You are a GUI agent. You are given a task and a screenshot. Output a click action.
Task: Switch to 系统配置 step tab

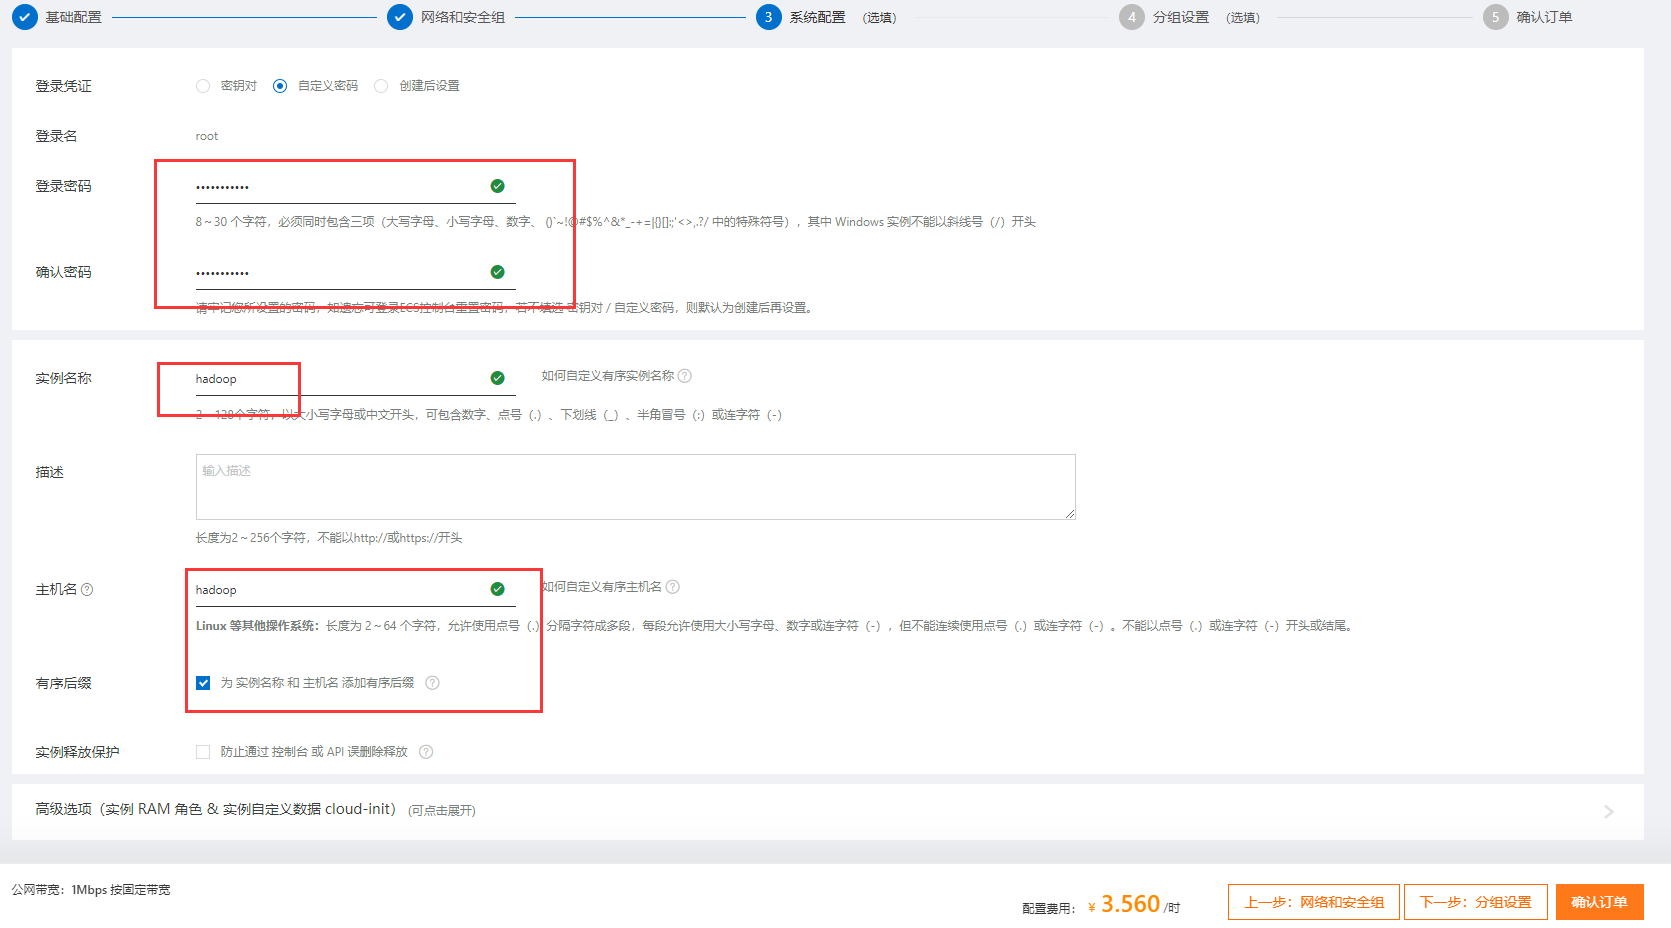tap(817, 17)
